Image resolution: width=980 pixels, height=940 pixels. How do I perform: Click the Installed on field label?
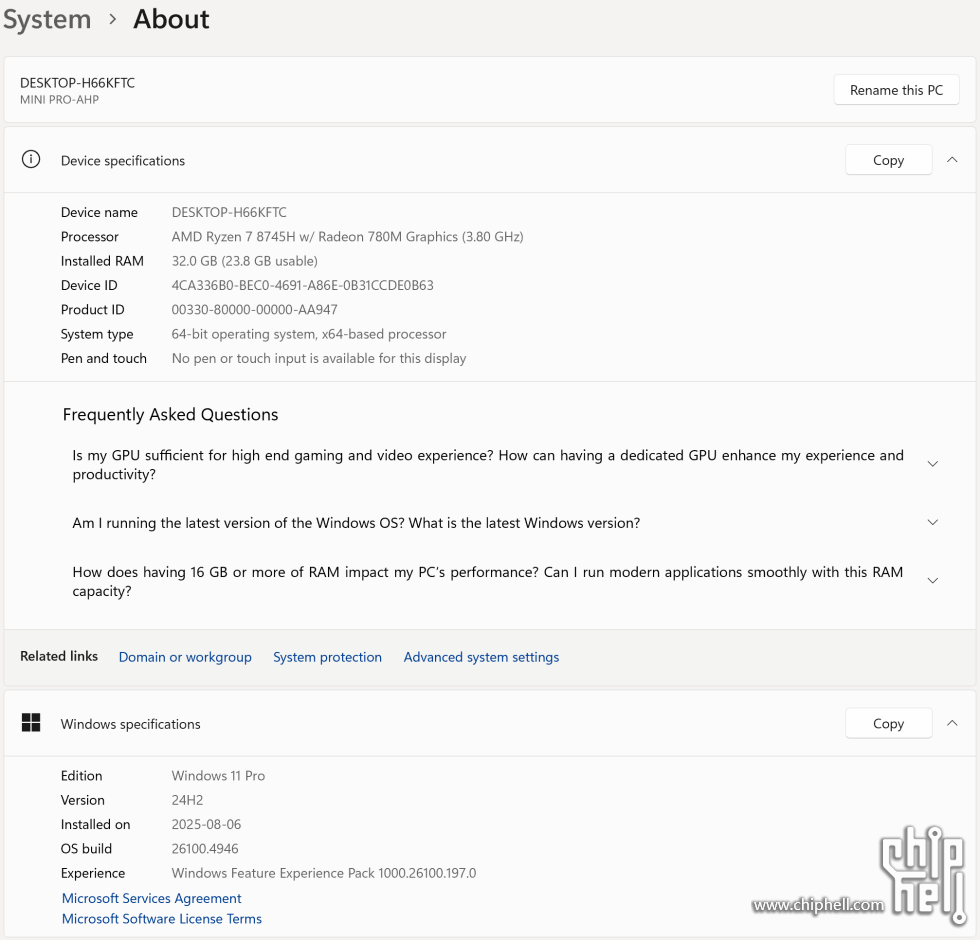[x=95, y=824]
